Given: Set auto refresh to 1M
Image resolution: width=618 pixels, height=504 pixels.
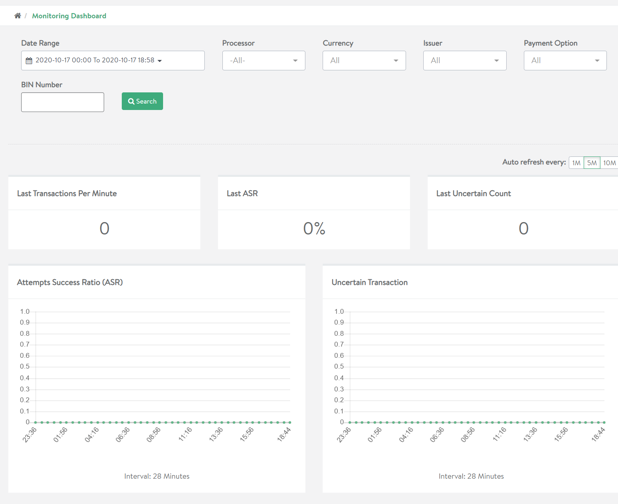Looking at the screenshot, I should tap(576, 163).
